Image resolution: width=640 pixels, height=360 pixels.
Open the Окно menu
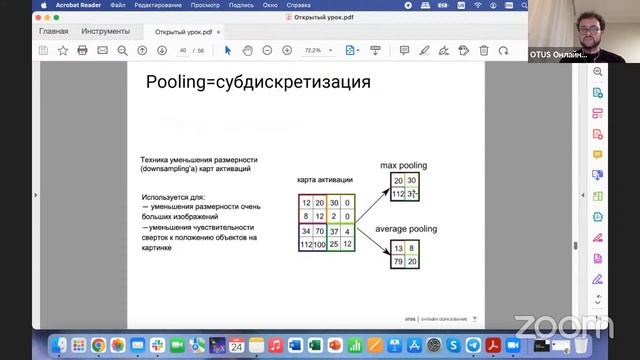(270, 5)
